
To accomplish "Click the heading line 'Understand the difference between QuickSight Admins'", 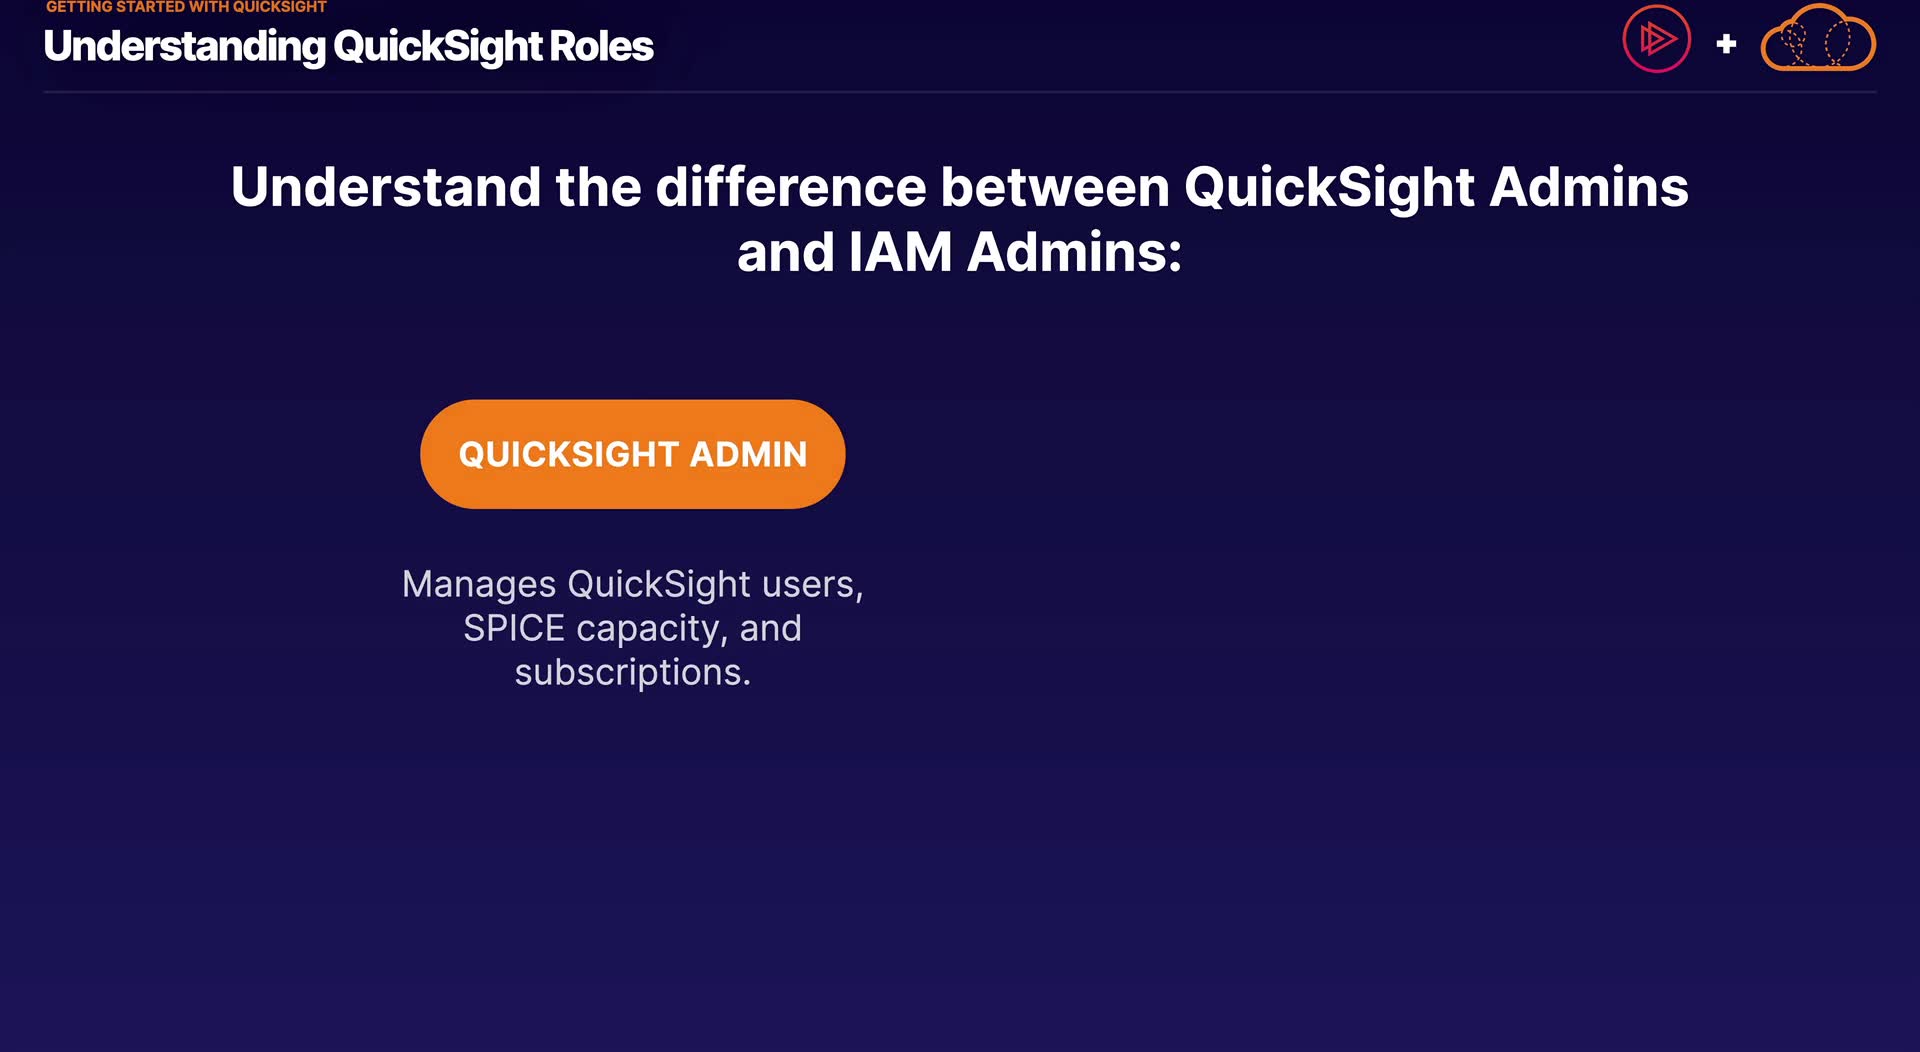I will click(x=959, y=187).
